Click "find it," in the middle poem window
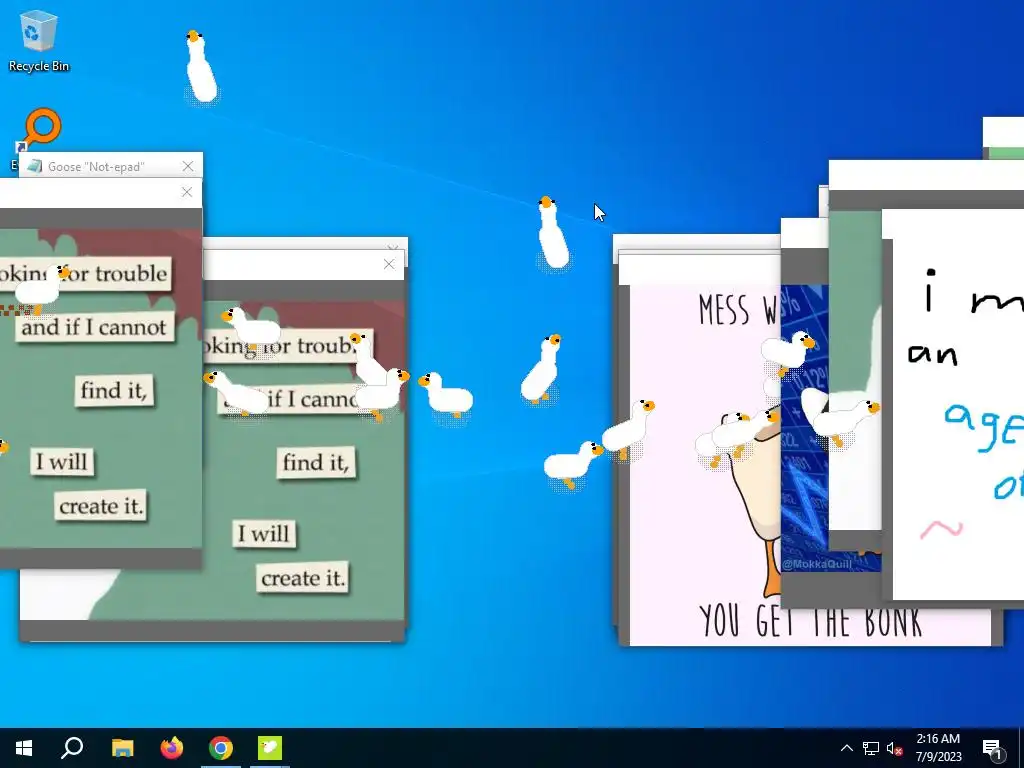This screenshot has width=1024, height=768. click(x=316, y=462)
